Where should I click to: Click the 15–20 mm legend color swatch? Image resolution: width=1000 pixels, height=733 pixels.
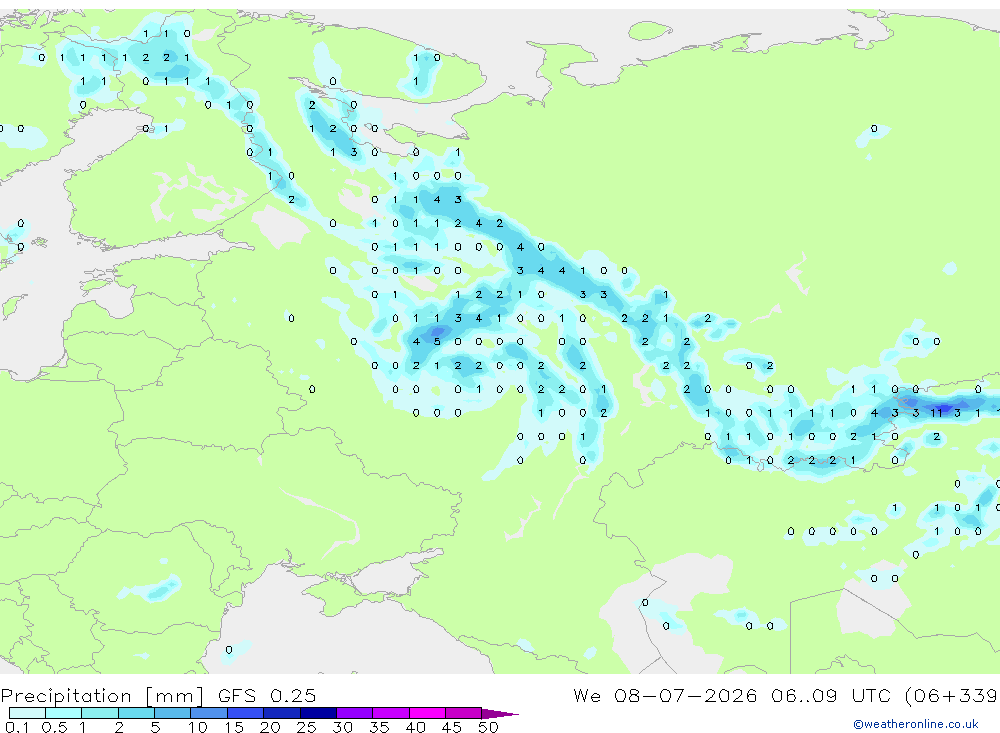pos(246,713)
